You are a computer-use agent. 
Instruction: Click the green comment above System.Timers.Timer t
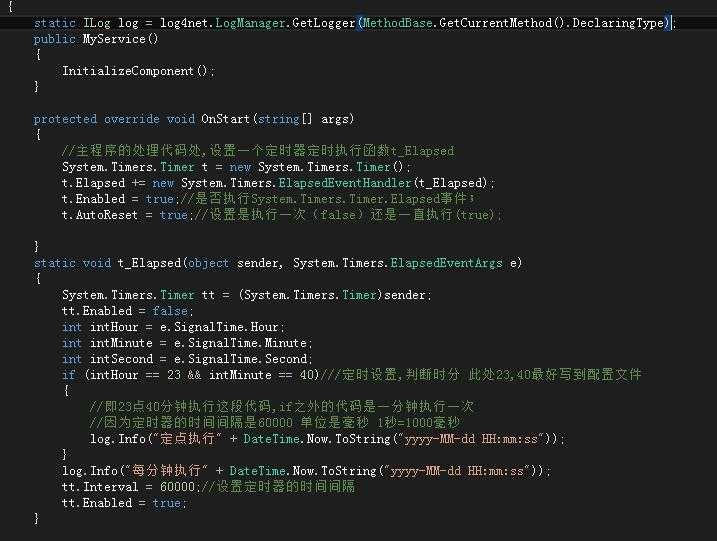point(258,150)
